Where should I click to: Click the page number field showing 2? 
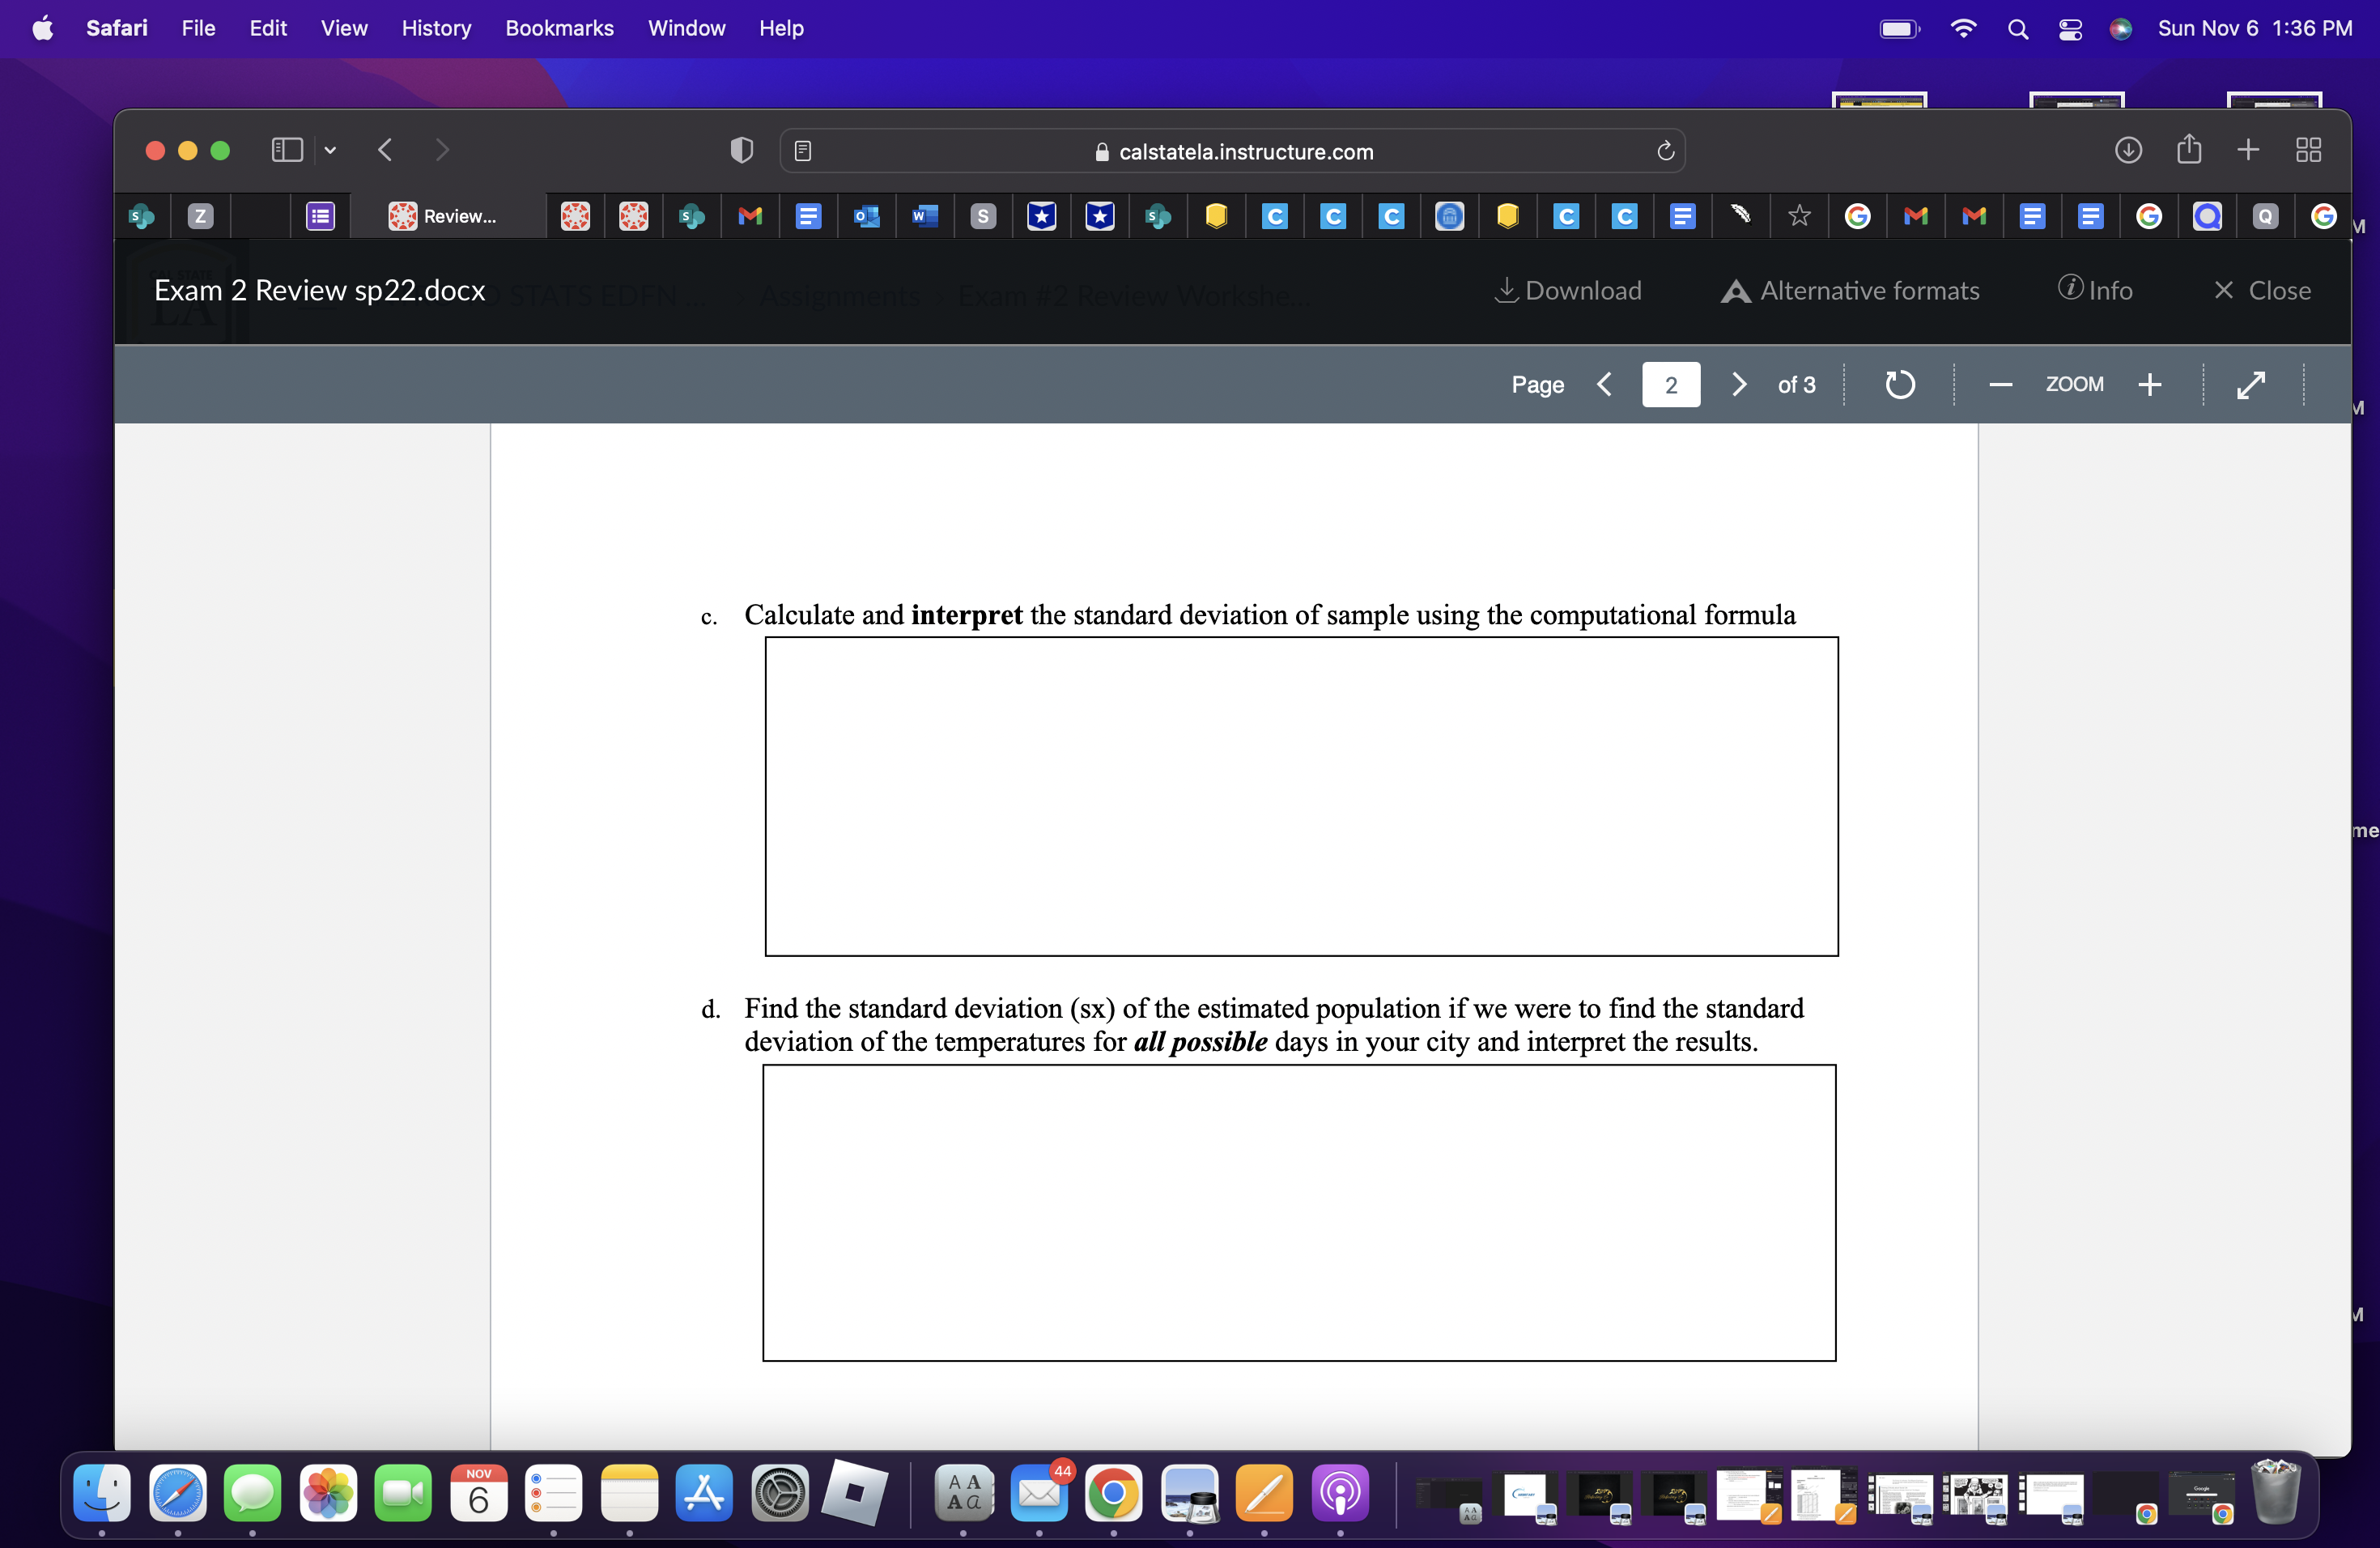pyautogui.click(x=1670, y=384)
